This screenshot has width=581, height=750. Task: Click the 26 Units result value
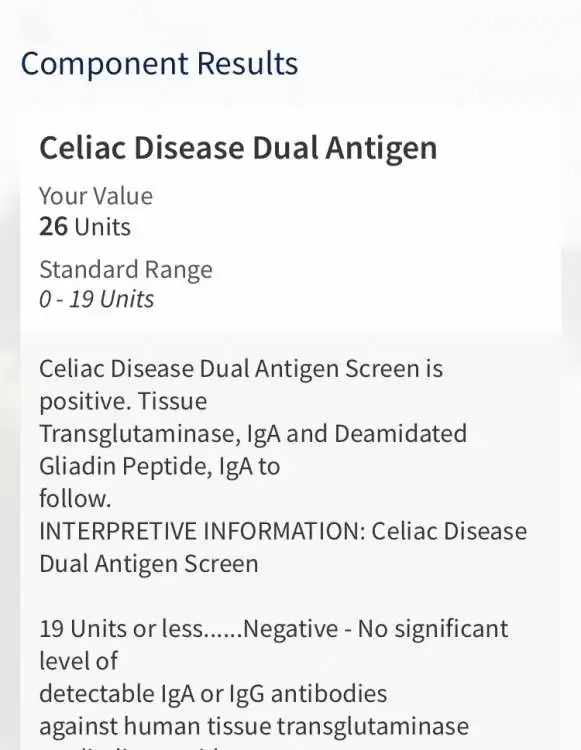click(x=85, y=226)
